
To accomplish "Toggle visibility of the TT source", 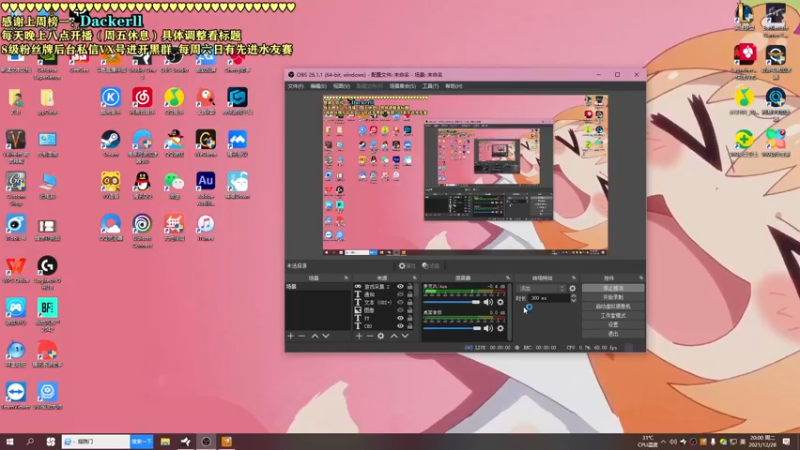I will (x=401, y=318).
